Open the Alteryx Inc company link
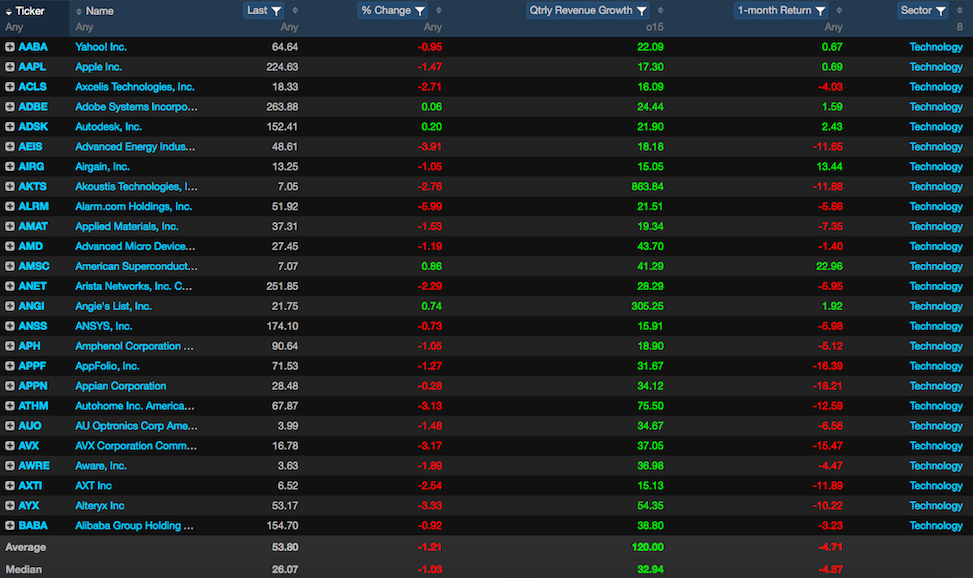The image size is (973, 578). coord(100,505)
